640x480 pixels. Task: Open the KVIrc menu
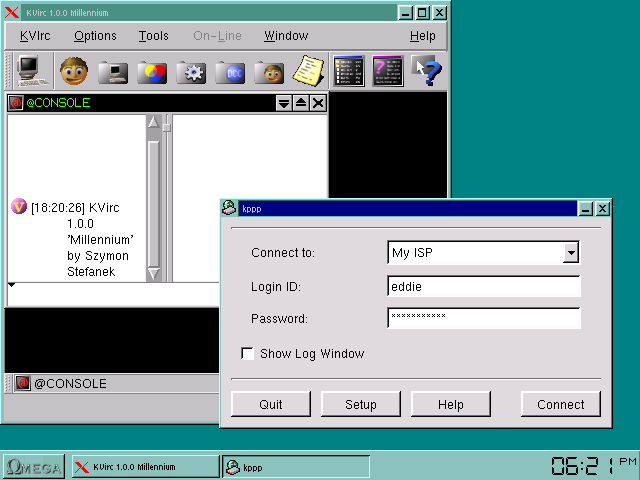[35, 36]
